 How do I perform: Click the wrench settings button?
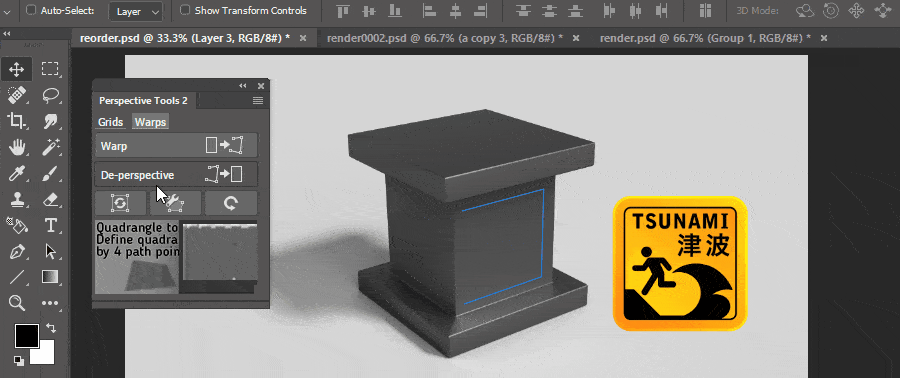(176, 203)
